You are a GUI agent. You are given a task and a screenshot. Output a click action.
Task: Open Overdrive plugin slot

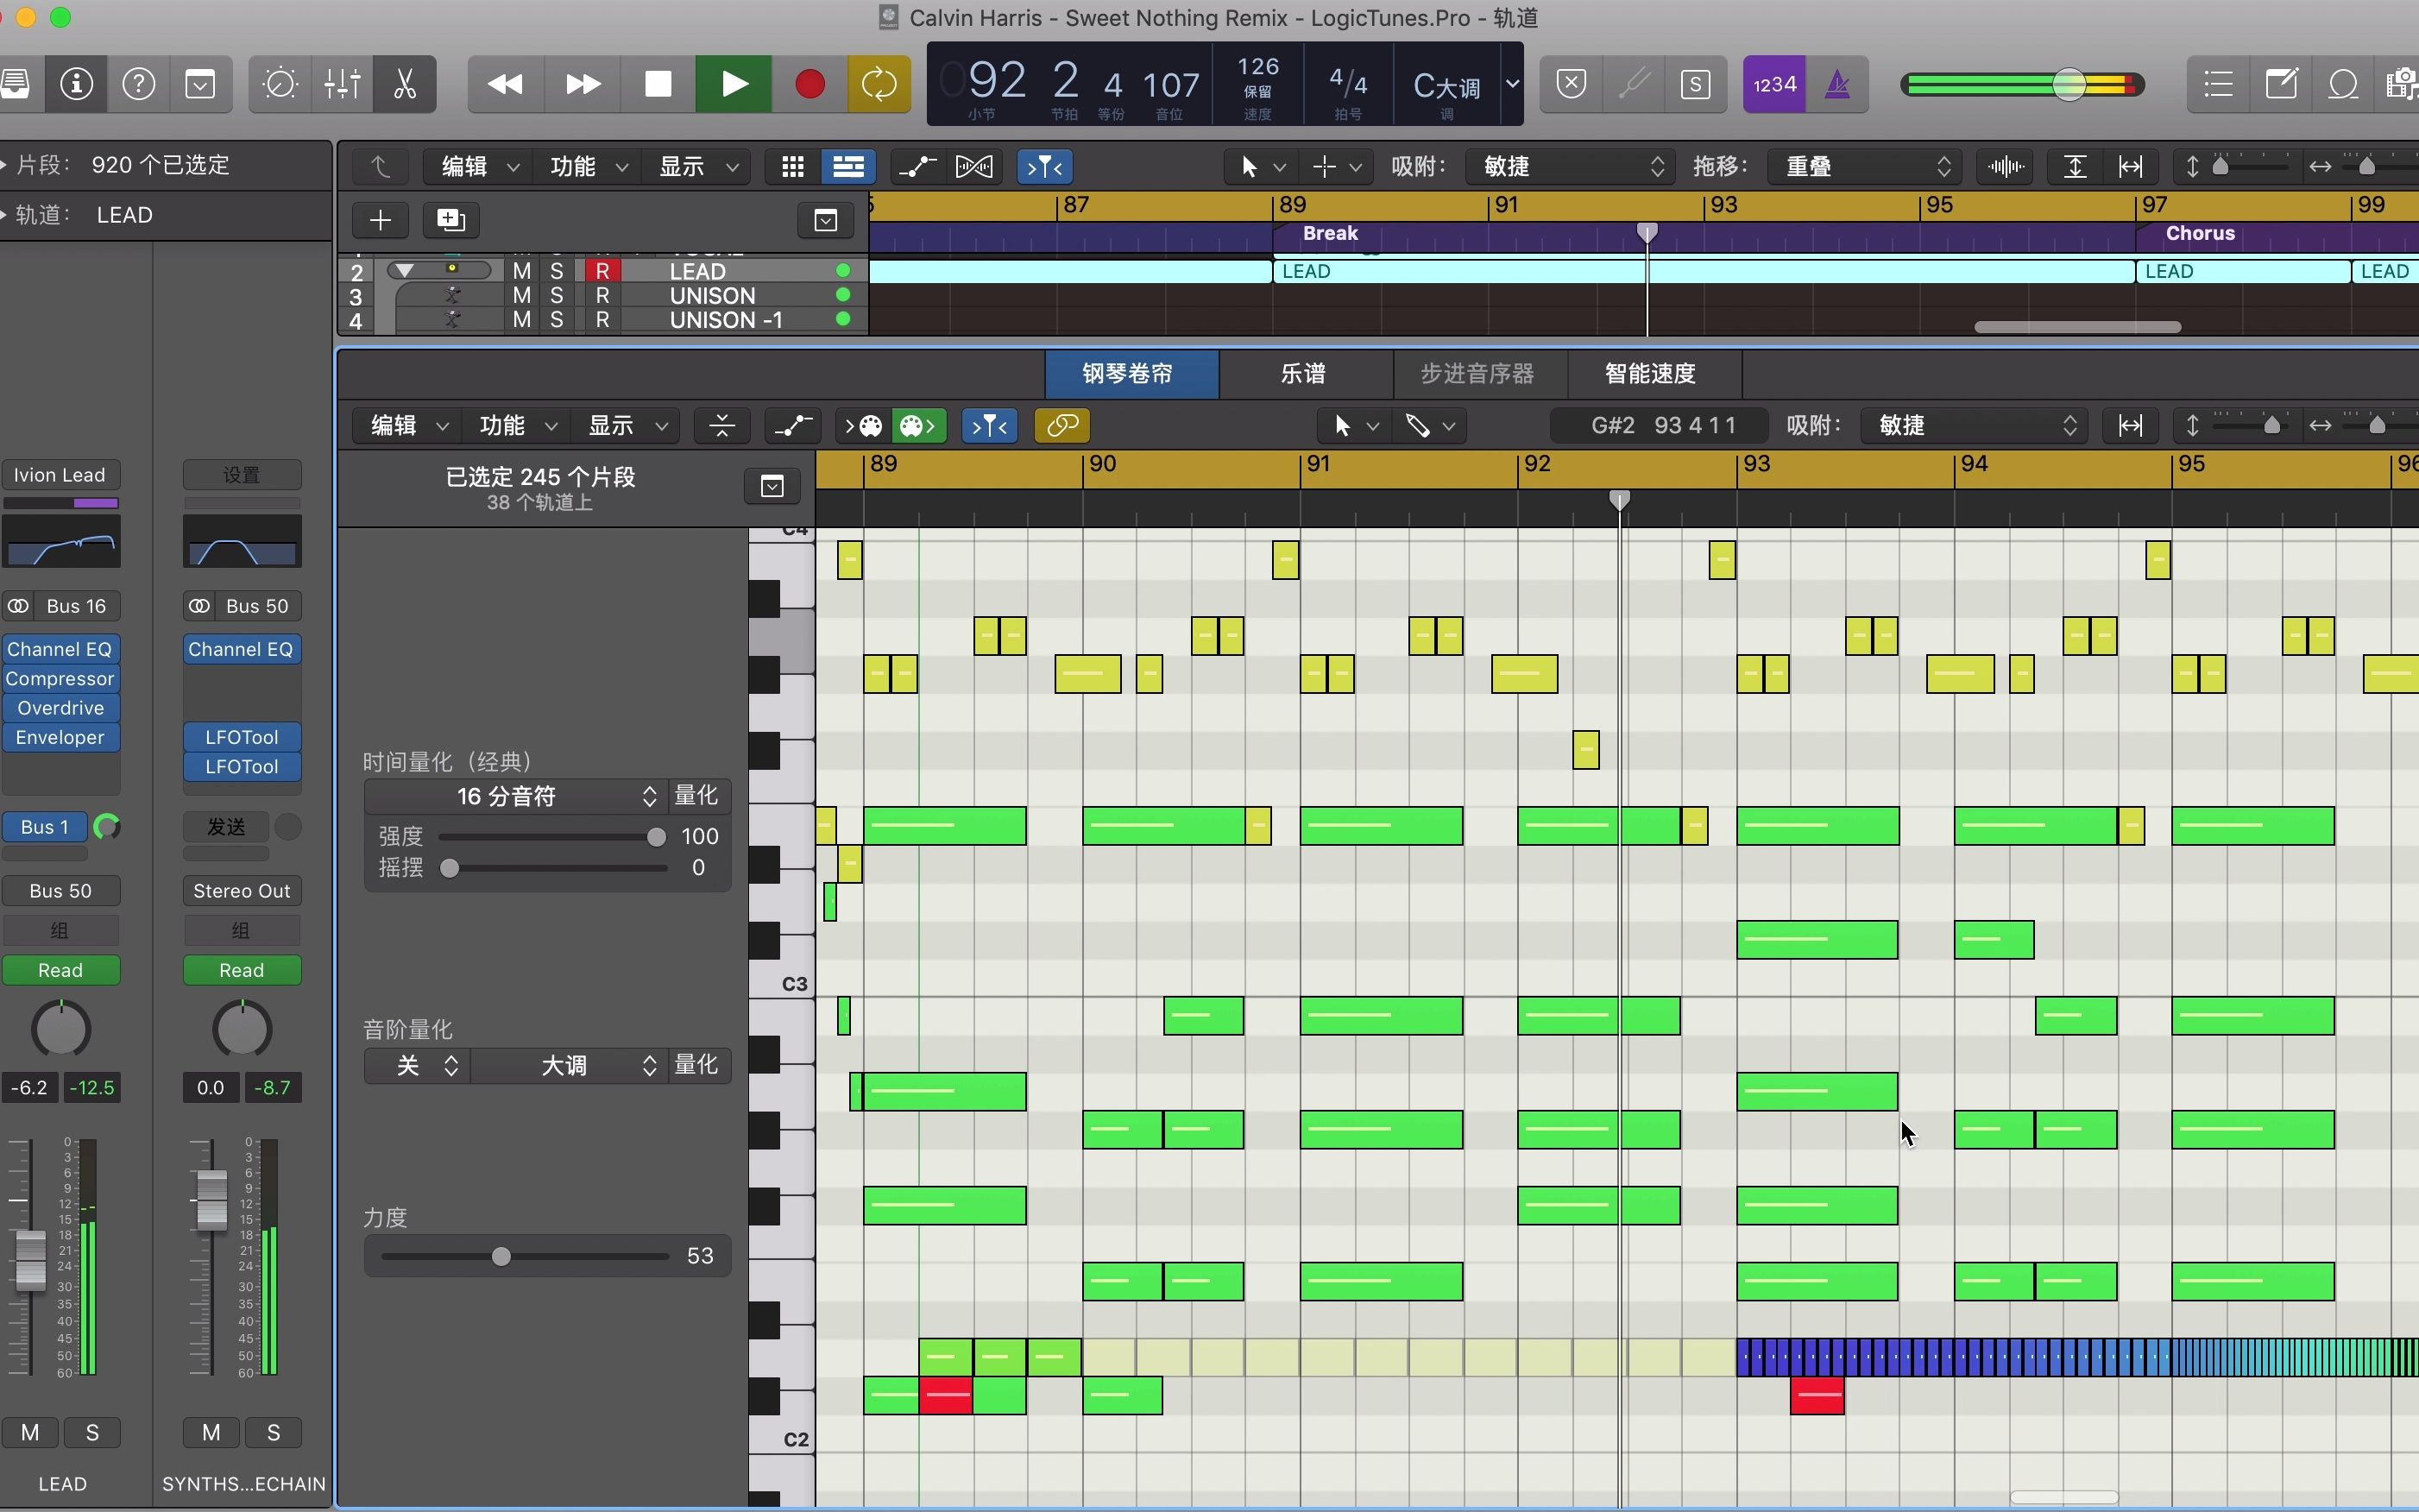point(60,708)
